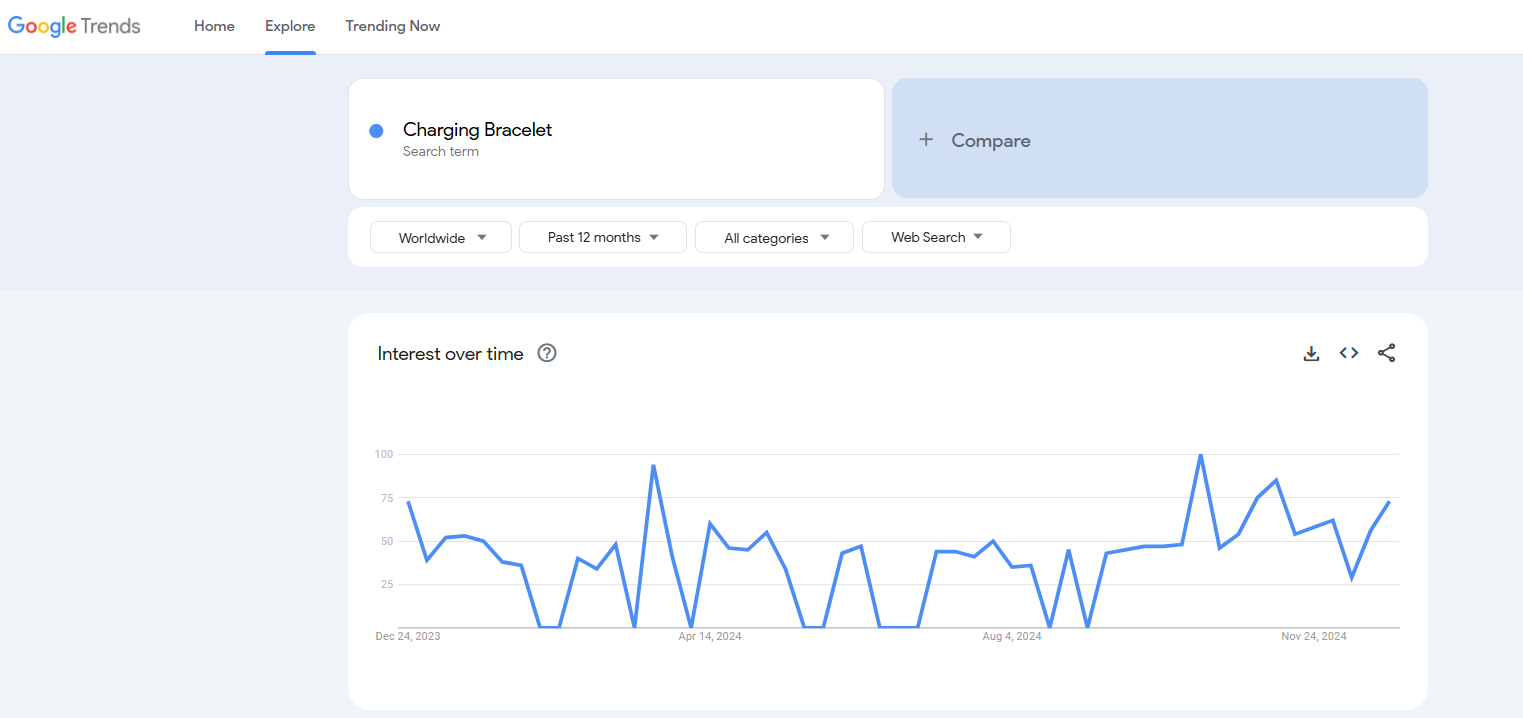Share the interest over time chart

pyautogui.click(x=1386, y=353)
